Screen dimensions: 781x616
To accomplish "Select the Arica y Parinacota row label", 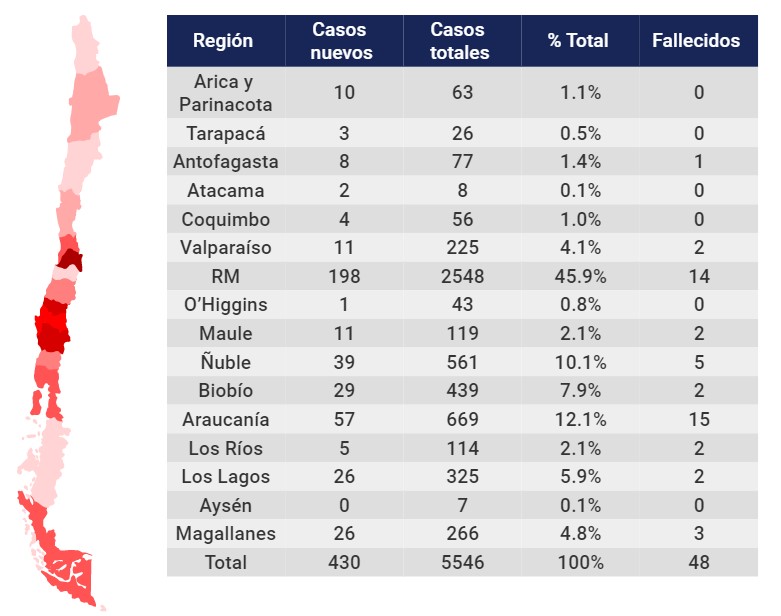I will point(226,93).
